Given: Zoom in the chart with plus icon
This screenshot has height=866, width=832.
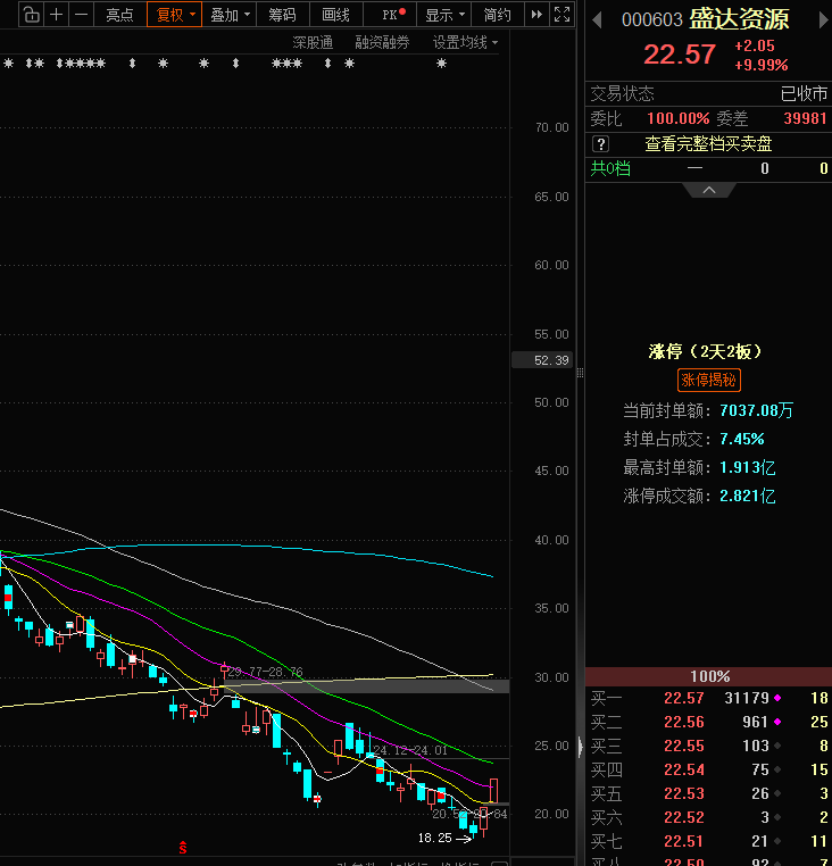Looking at the screenshot, I should [56, 14].
